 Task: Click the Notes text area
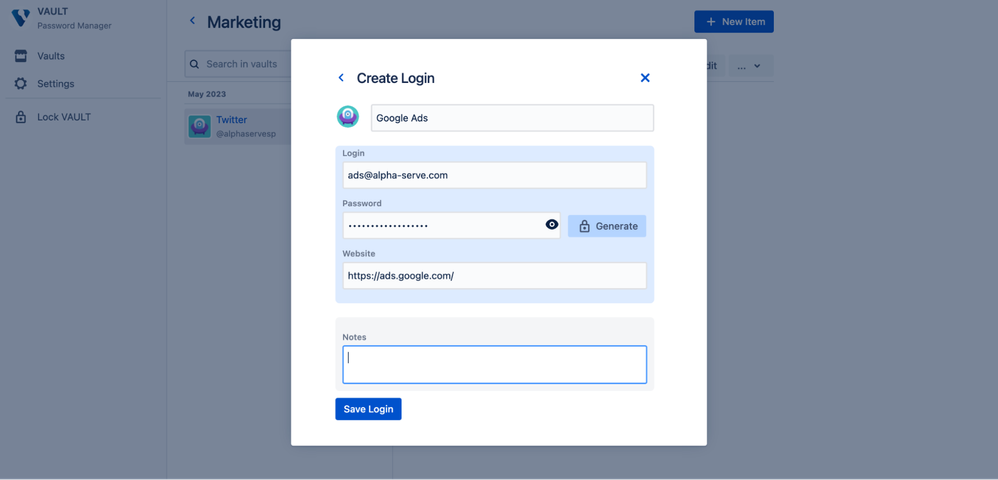[495, 365]
